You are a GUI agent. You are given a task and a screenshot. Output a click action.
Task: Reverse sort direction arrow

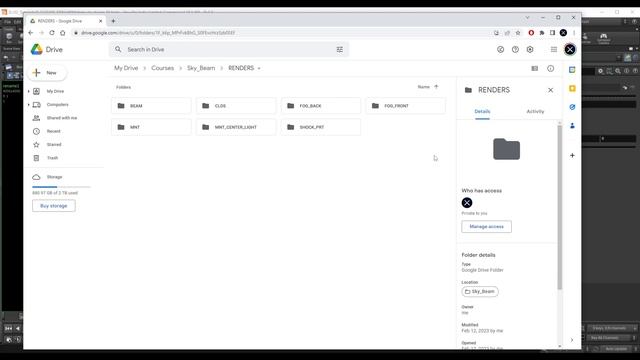436,87
